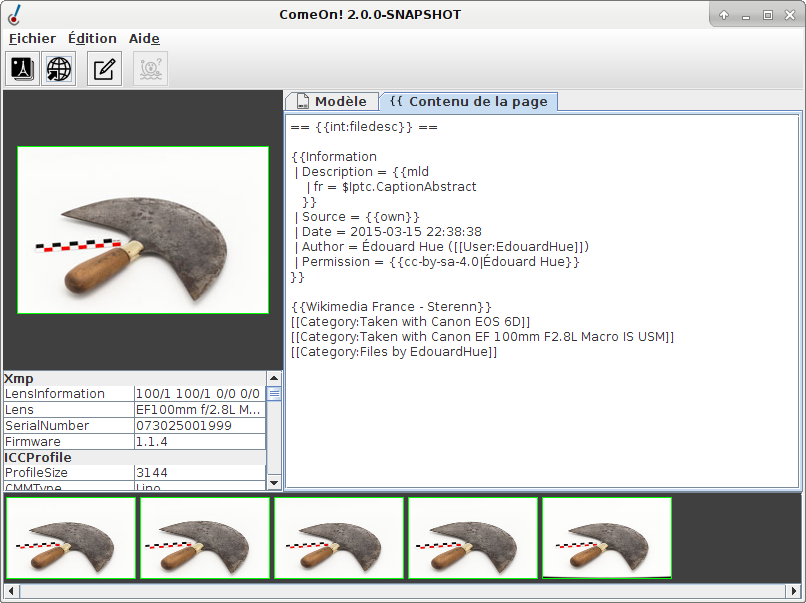Select the LensInformation metadata row
Screen dimensions: 806x603
135,394
